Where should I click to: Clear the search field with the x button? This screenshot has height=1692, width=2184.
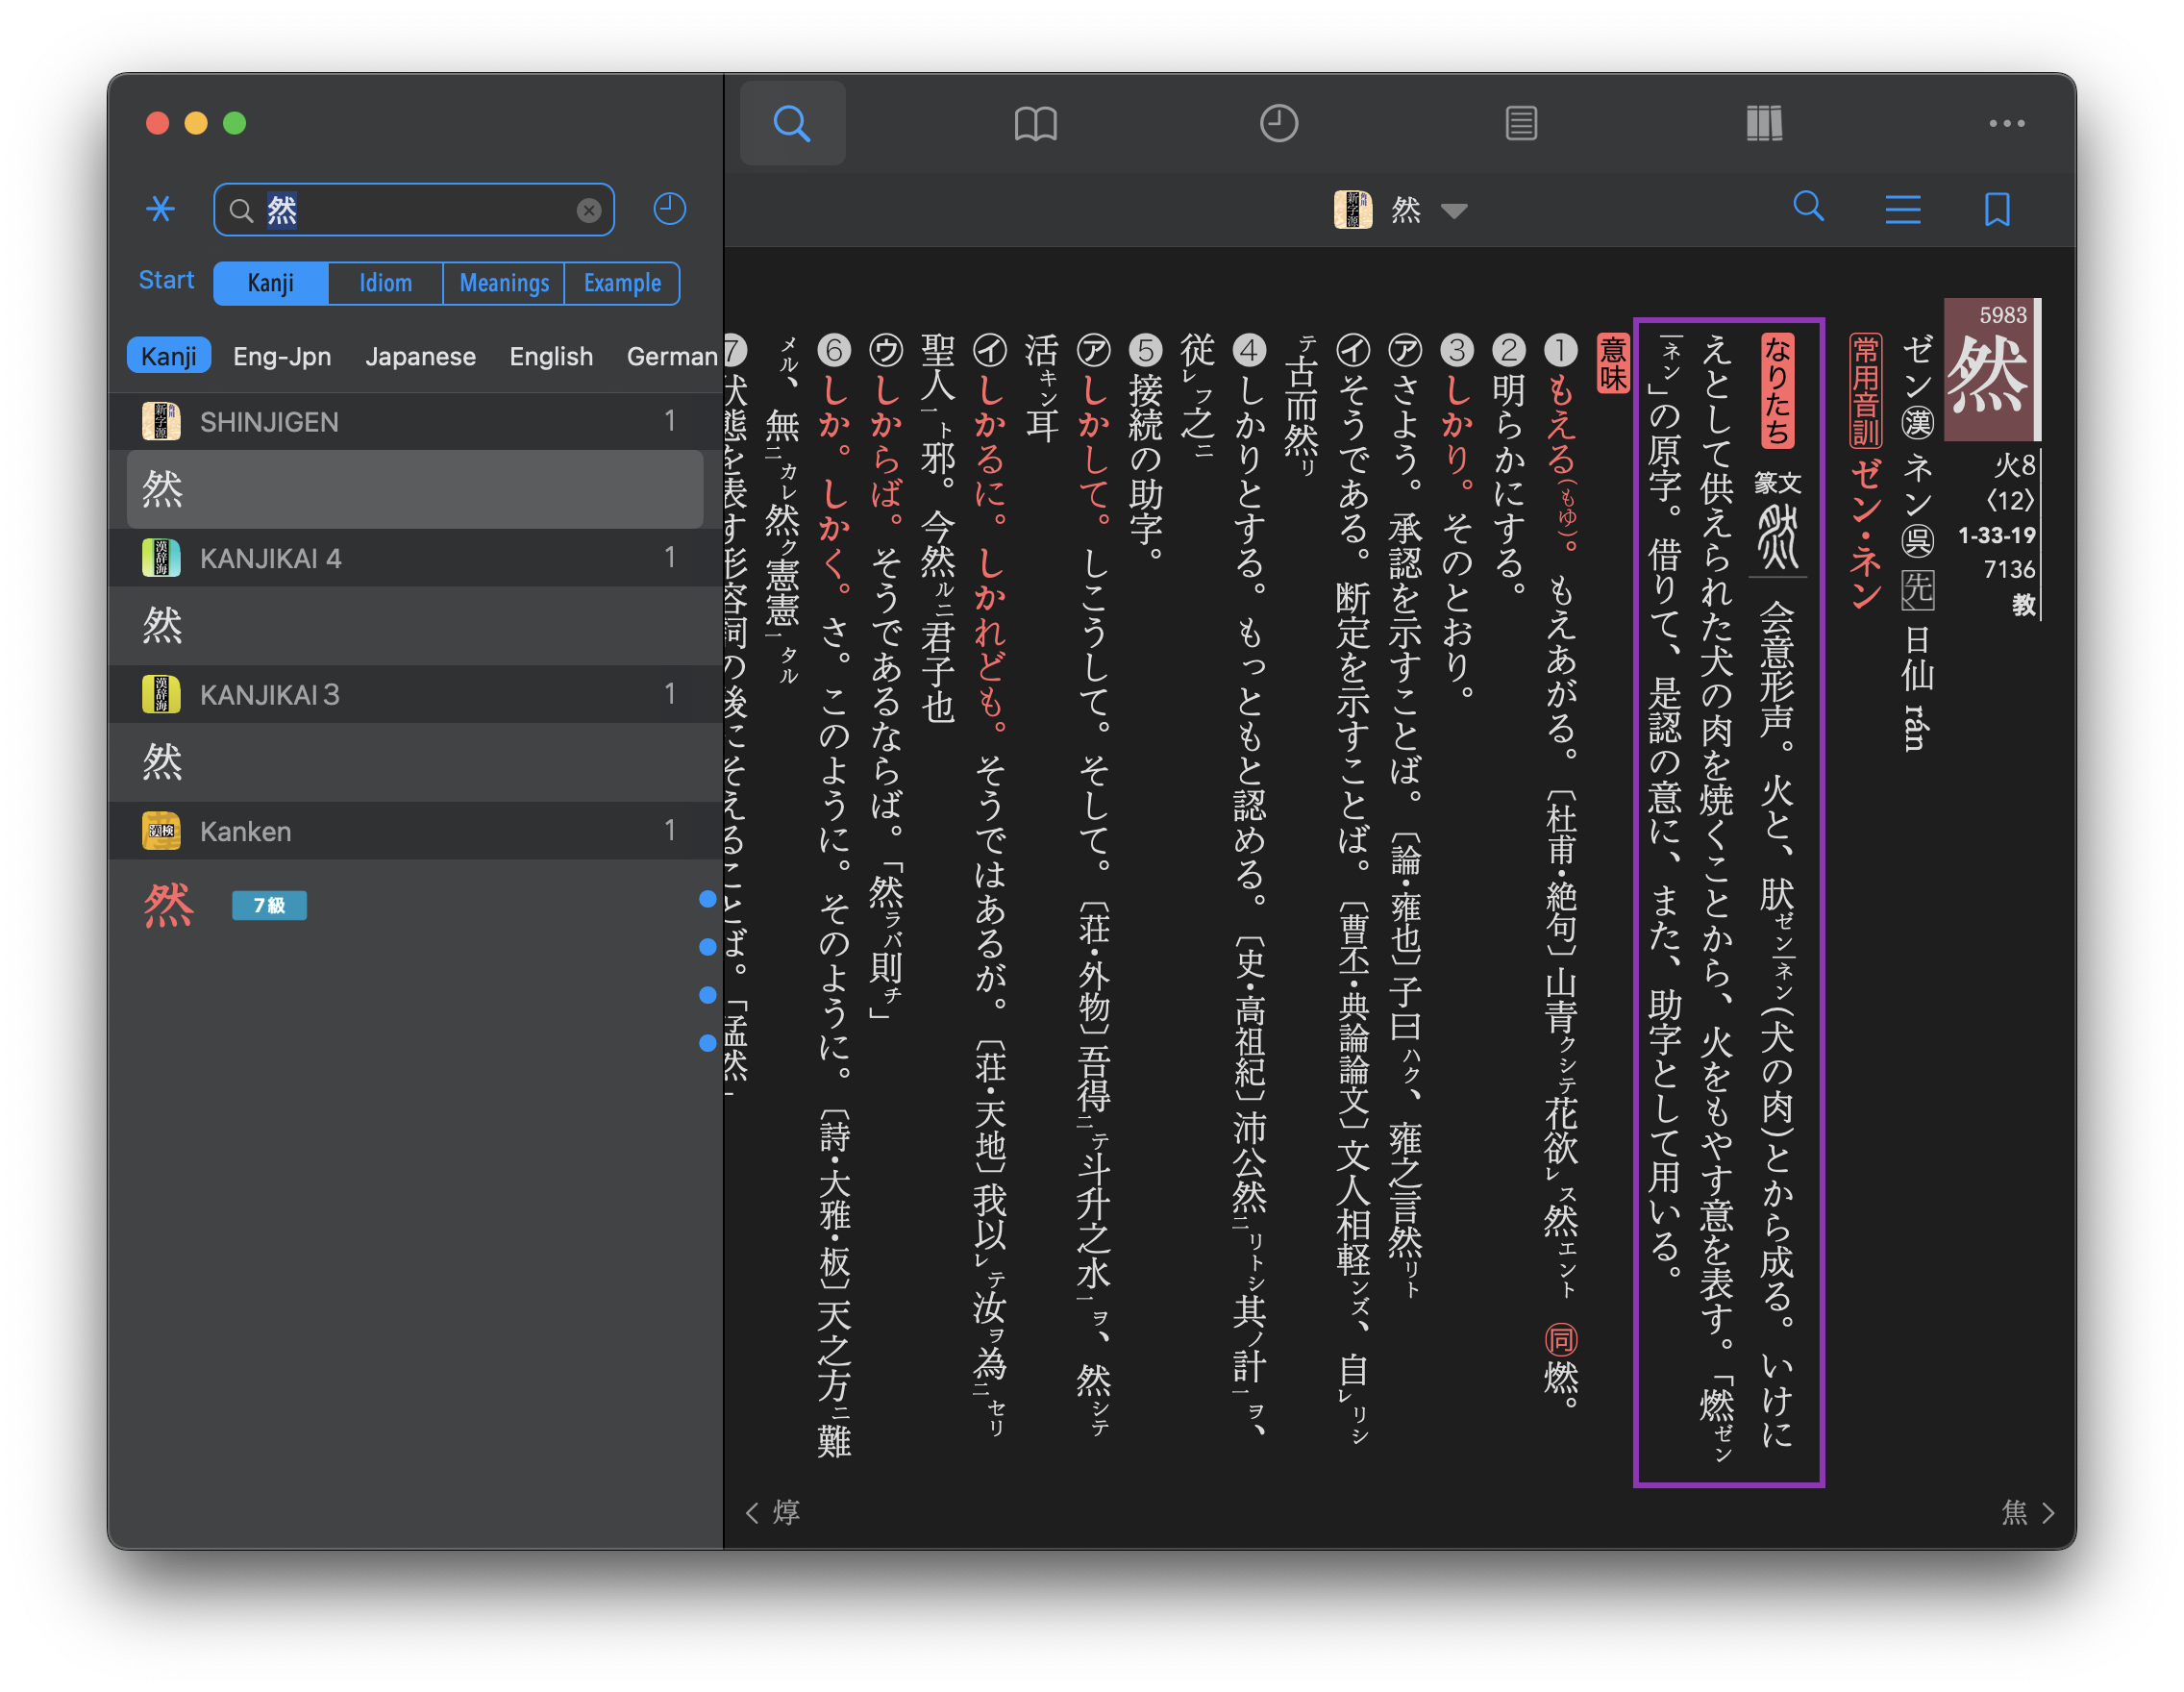click(x=589, y=210)
